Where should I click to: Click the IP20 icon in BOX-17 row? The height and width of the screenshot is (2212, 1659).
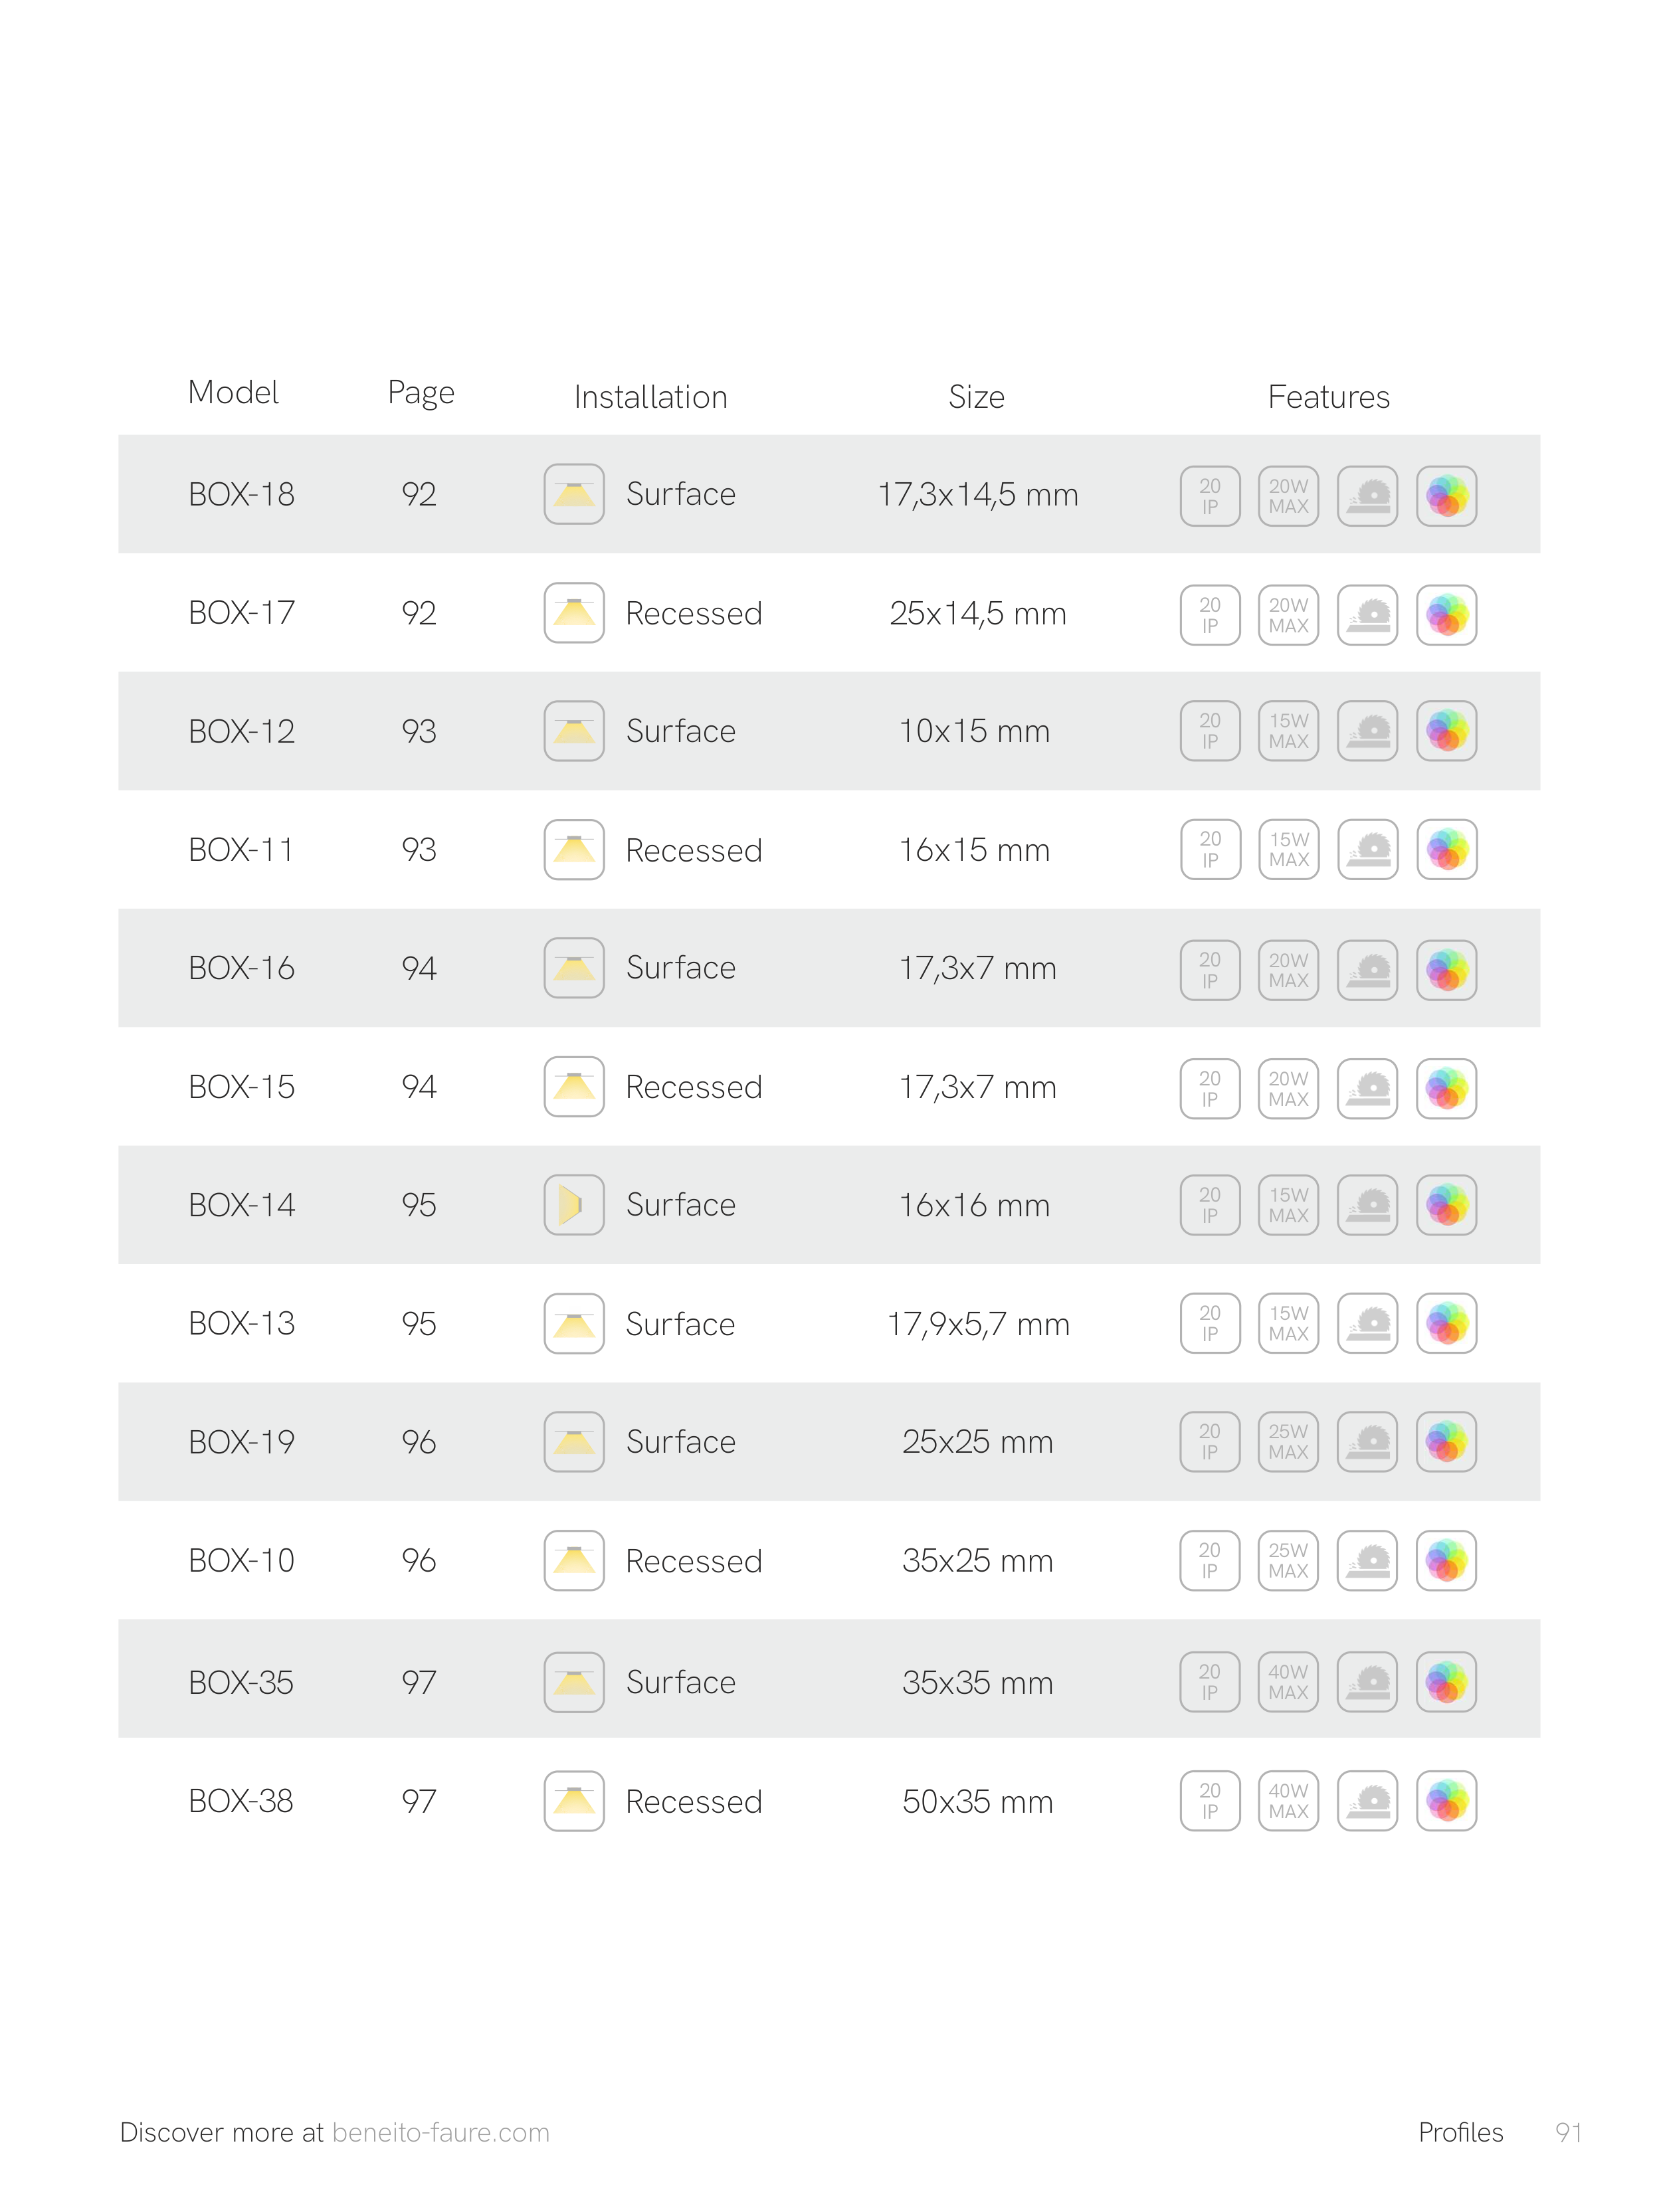pyautogui.click(x=1210, y=615)
